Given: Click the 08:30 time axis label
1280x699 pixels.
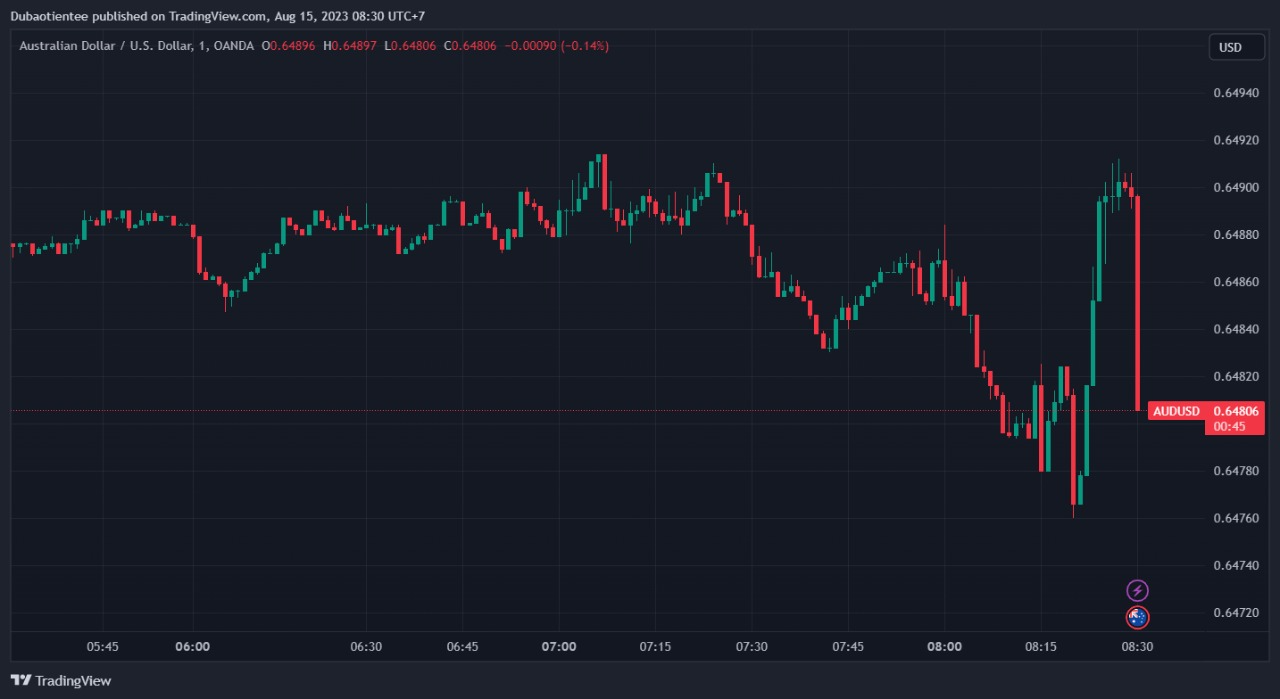Looking at the screenshot, I should (1137, 647).
